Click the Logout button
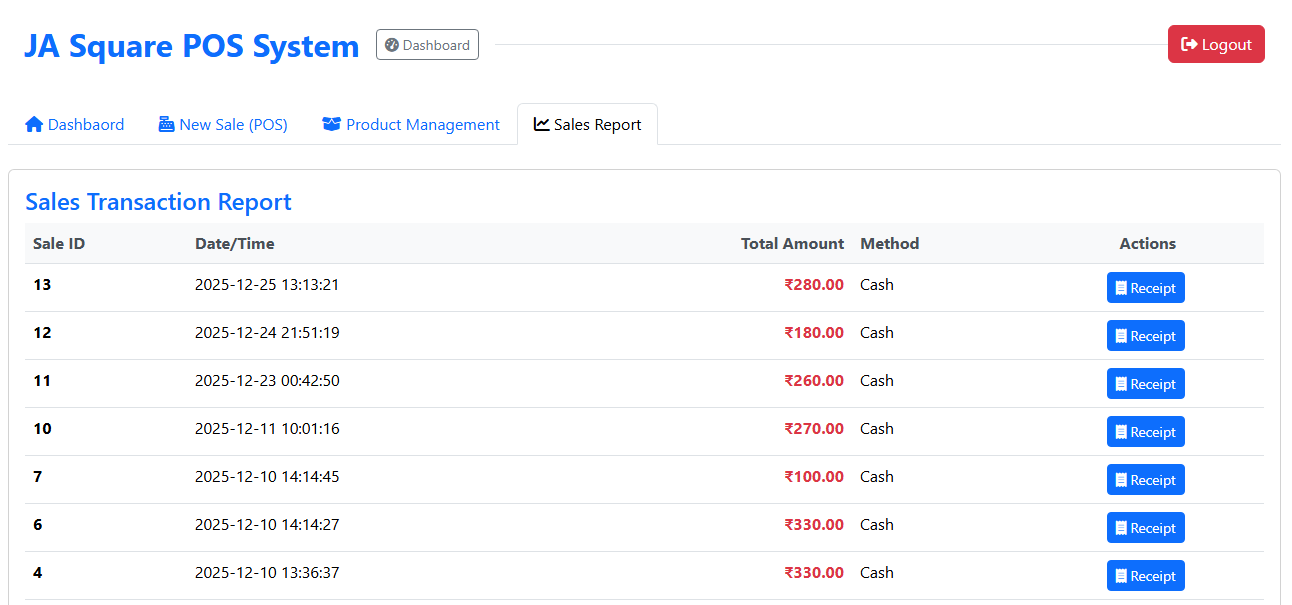 tap(1216, 43)
